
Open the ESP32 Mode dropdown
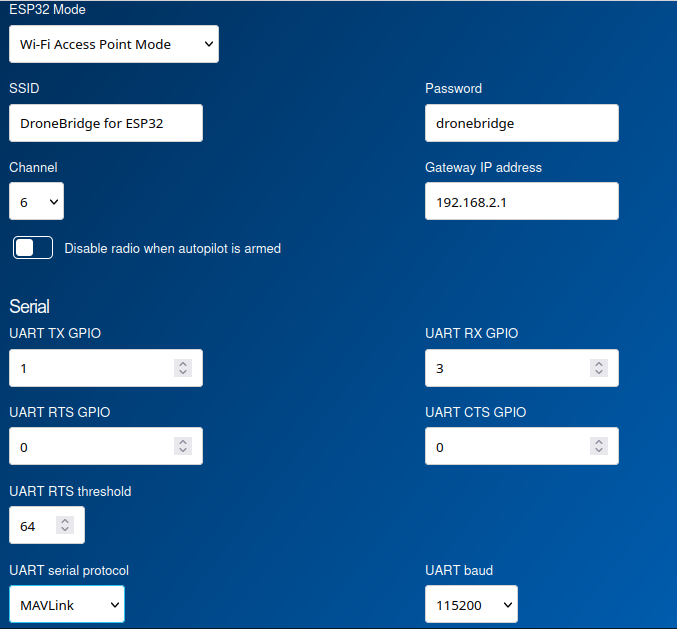113,44
